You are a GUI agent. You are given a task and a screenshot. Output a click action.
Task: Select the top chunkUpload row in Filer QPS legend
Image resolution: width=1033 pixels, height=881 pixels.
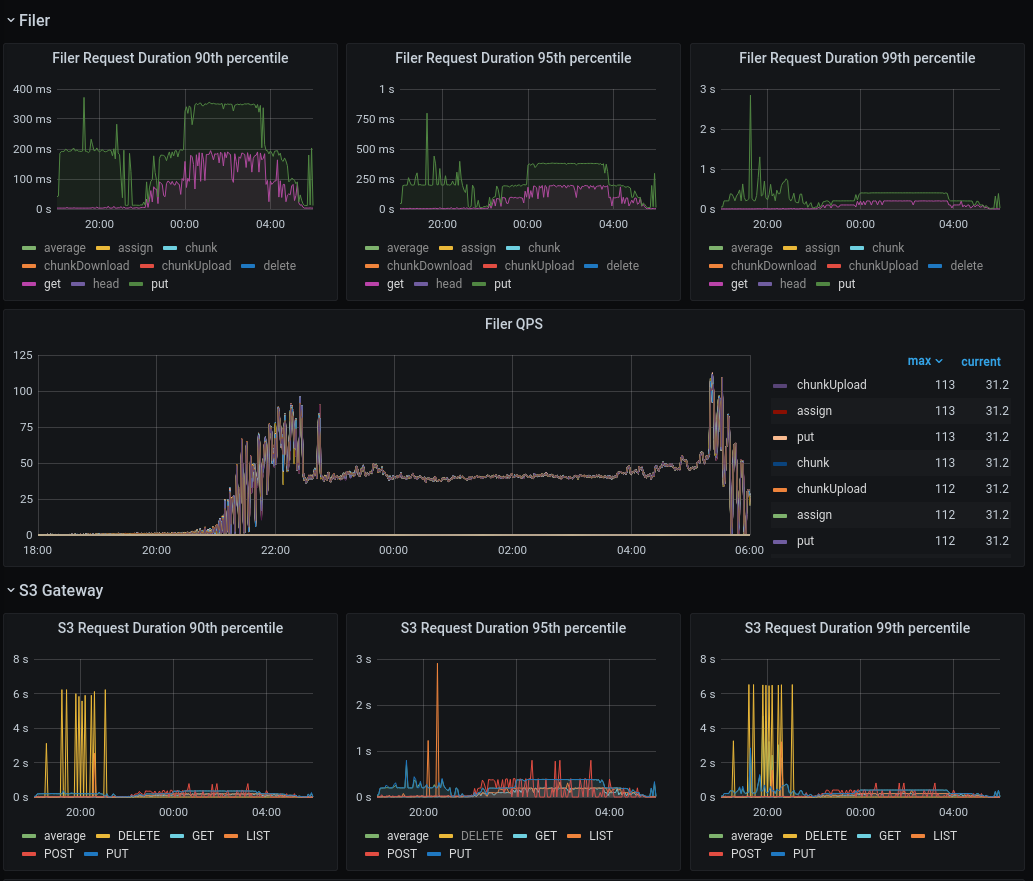(832, 384)
